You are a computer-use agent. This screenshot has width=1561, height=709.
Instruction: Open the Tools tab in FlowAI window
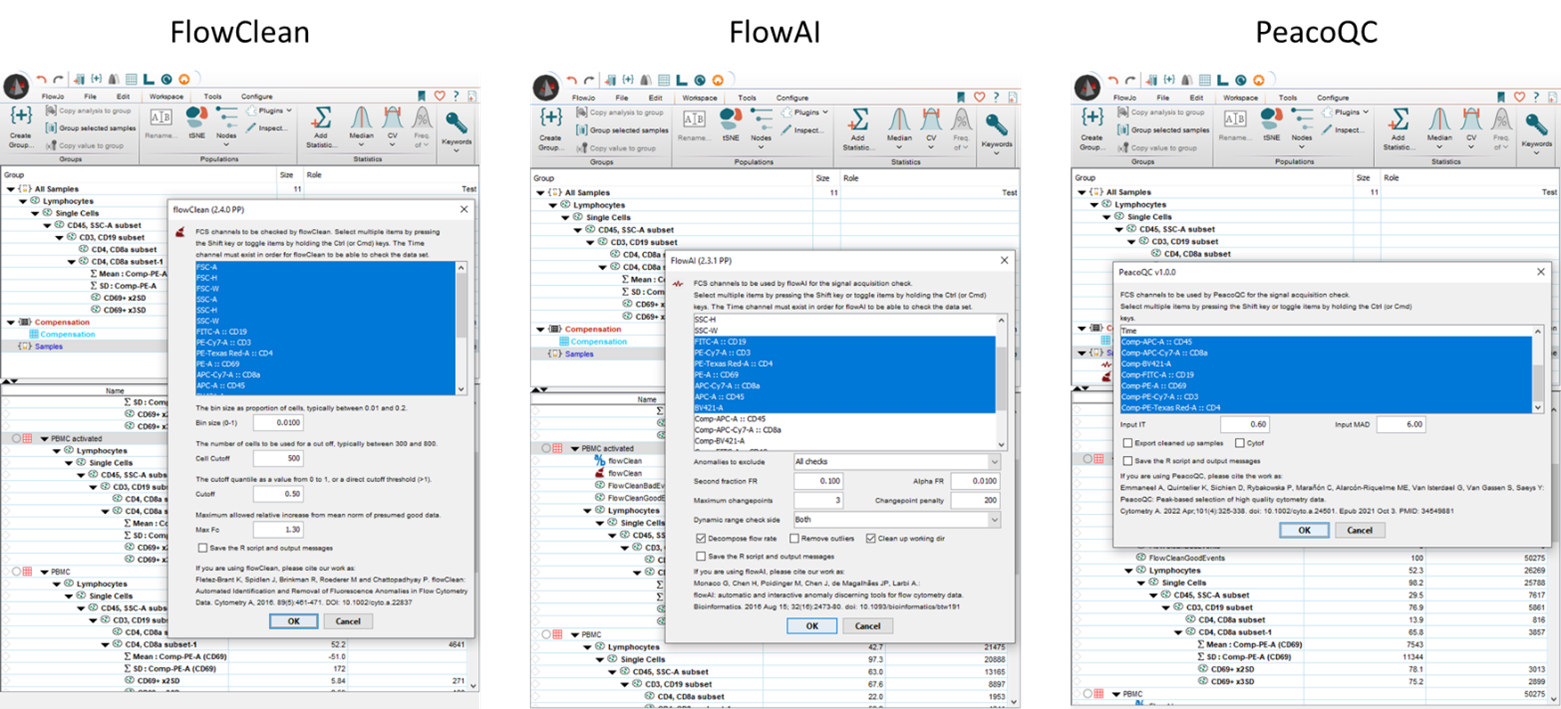(x=747, y=98)
